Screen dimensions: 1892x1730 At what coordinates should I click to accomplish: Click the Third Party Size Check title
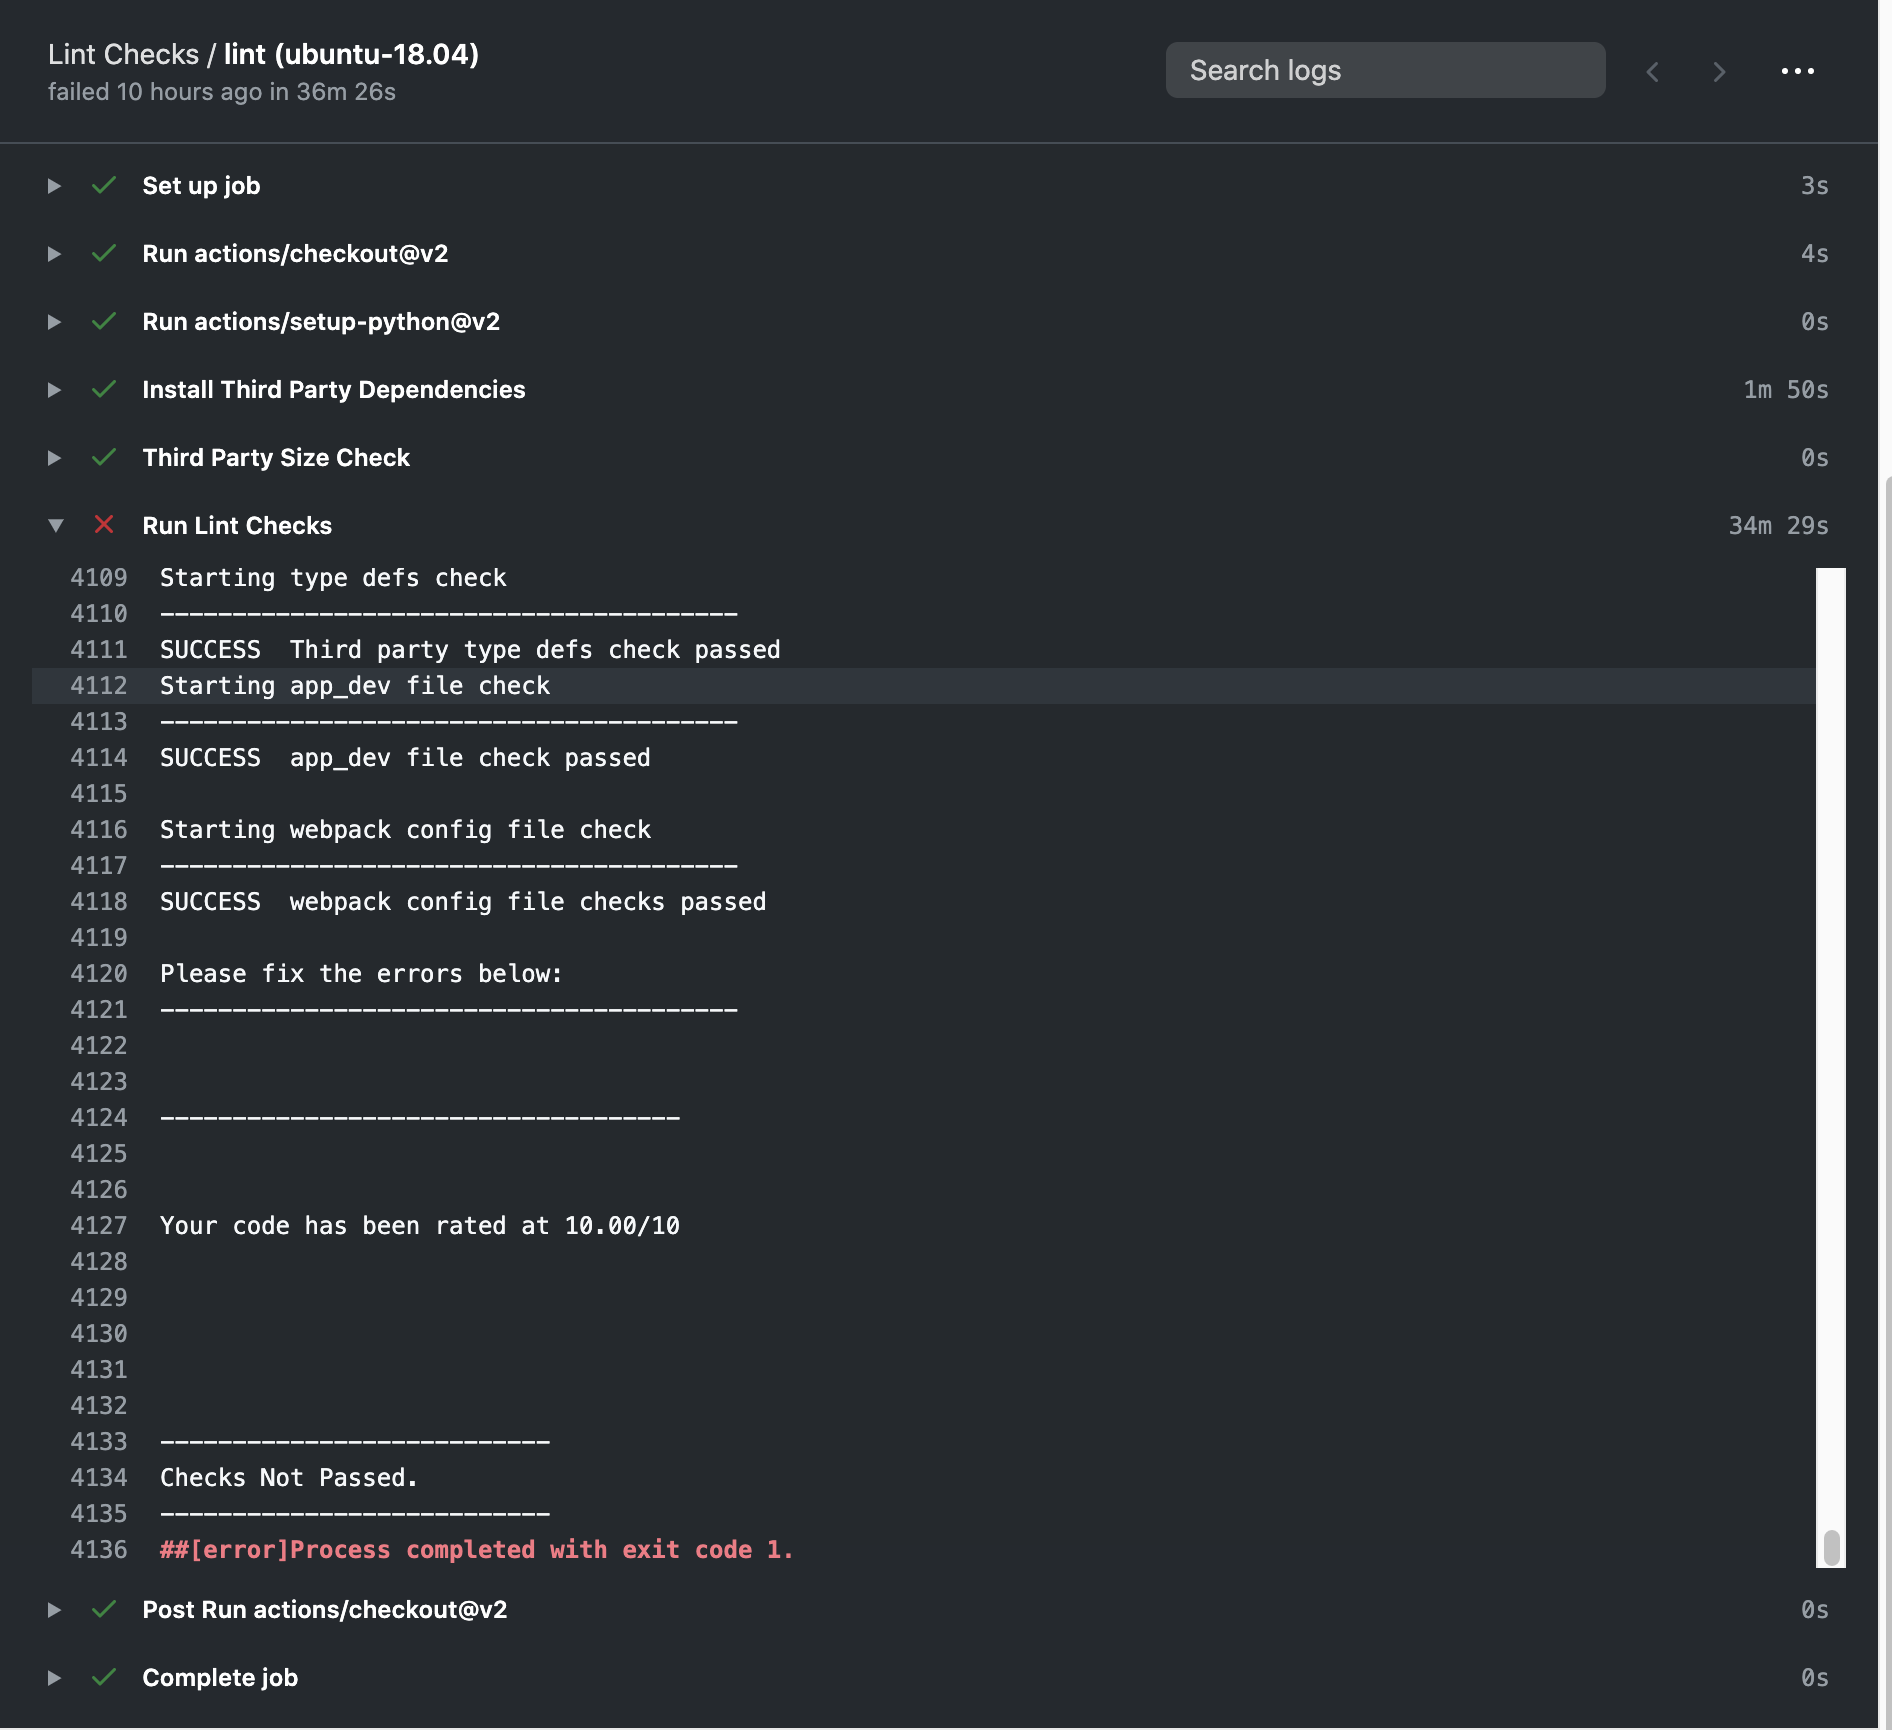[276, 458]
